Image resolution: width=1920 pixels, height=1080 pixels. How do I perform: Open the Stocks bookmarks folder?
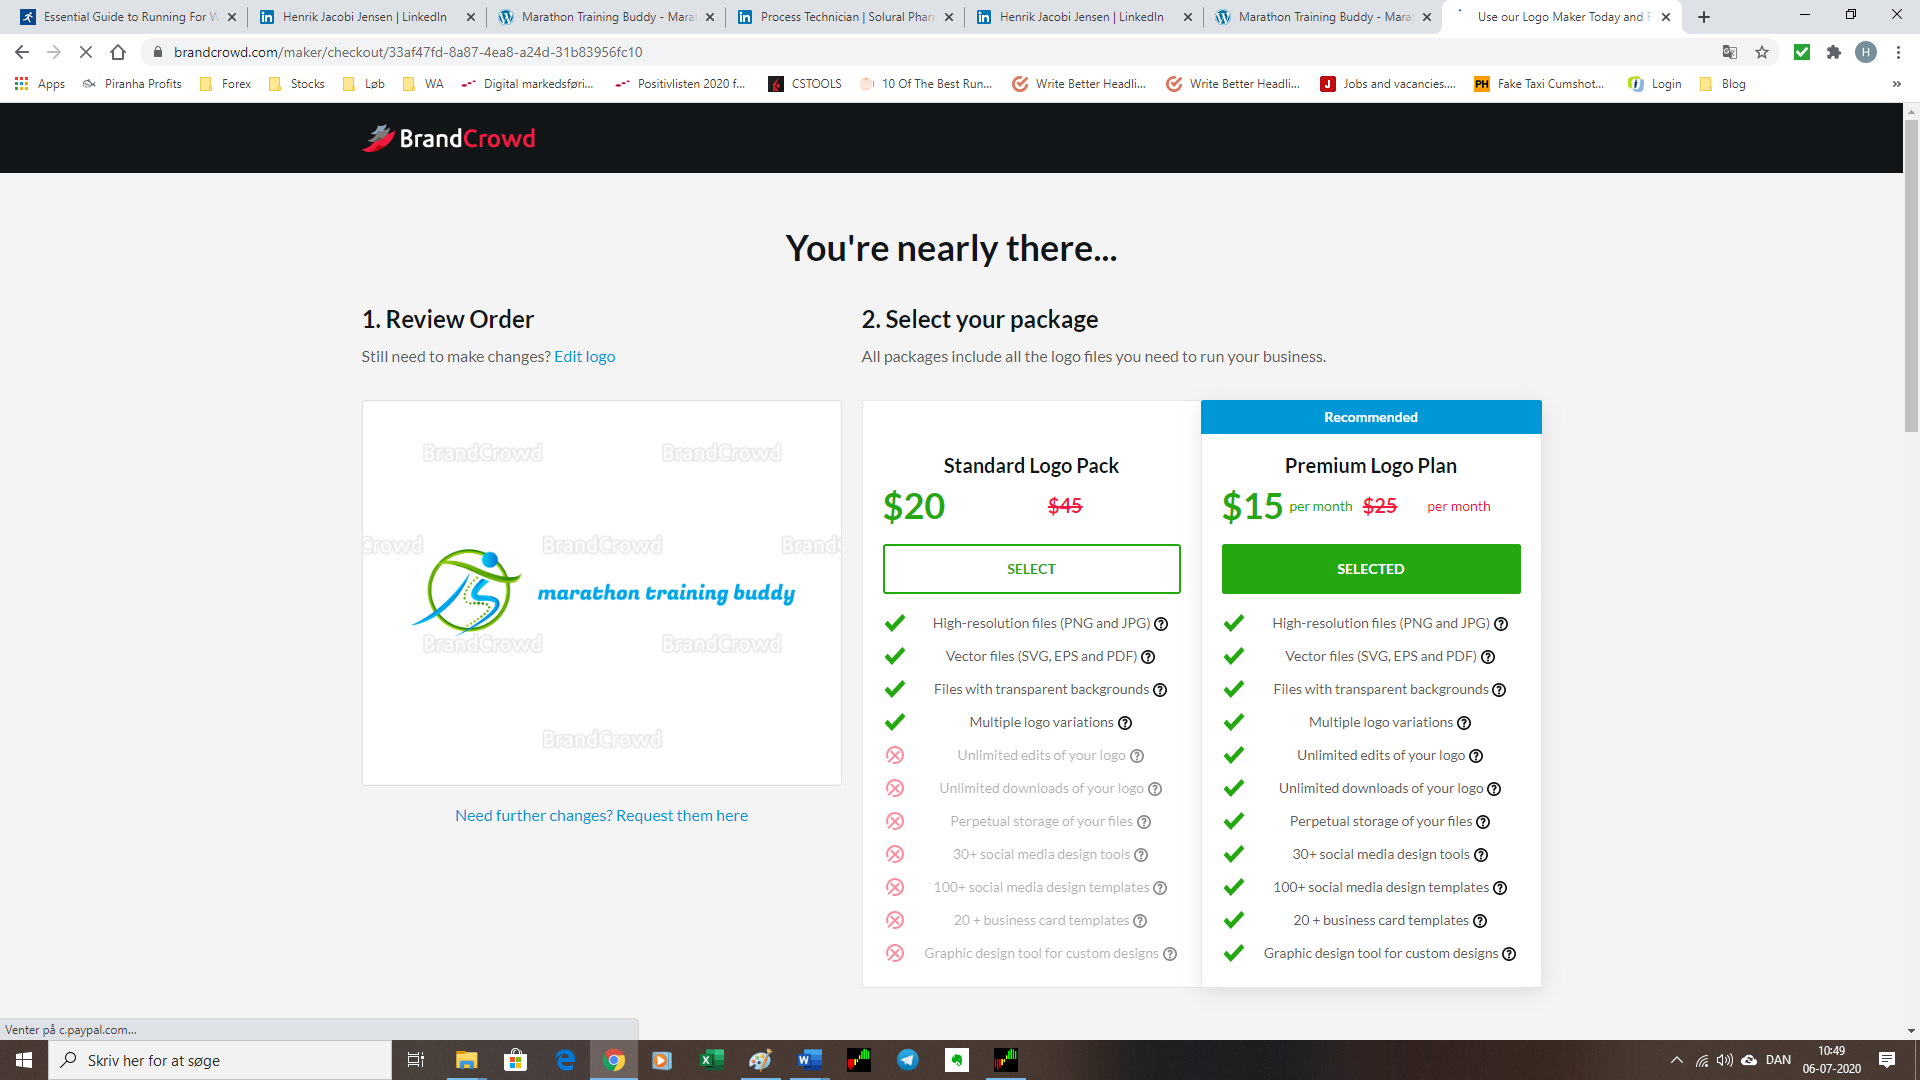pos(297,84)
